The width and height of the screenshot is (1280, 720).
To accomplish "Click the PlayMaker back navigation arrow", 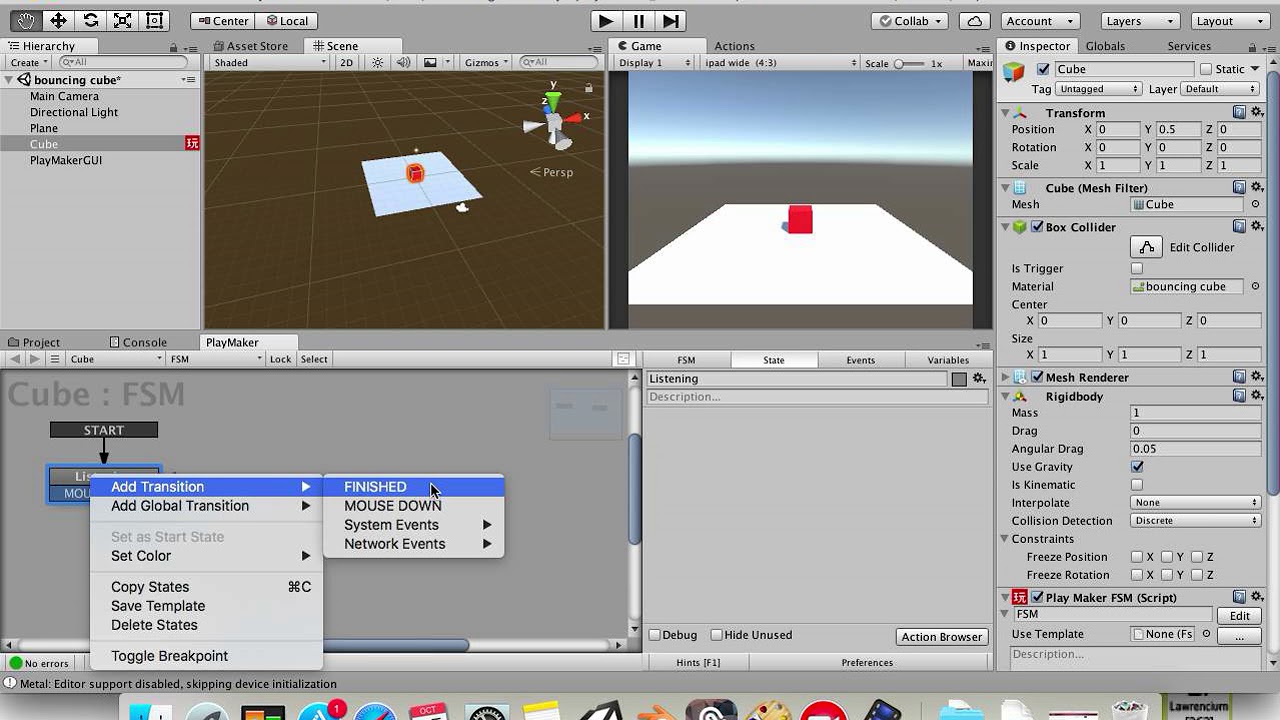I will pyautogui.click(x=15, y=359).
